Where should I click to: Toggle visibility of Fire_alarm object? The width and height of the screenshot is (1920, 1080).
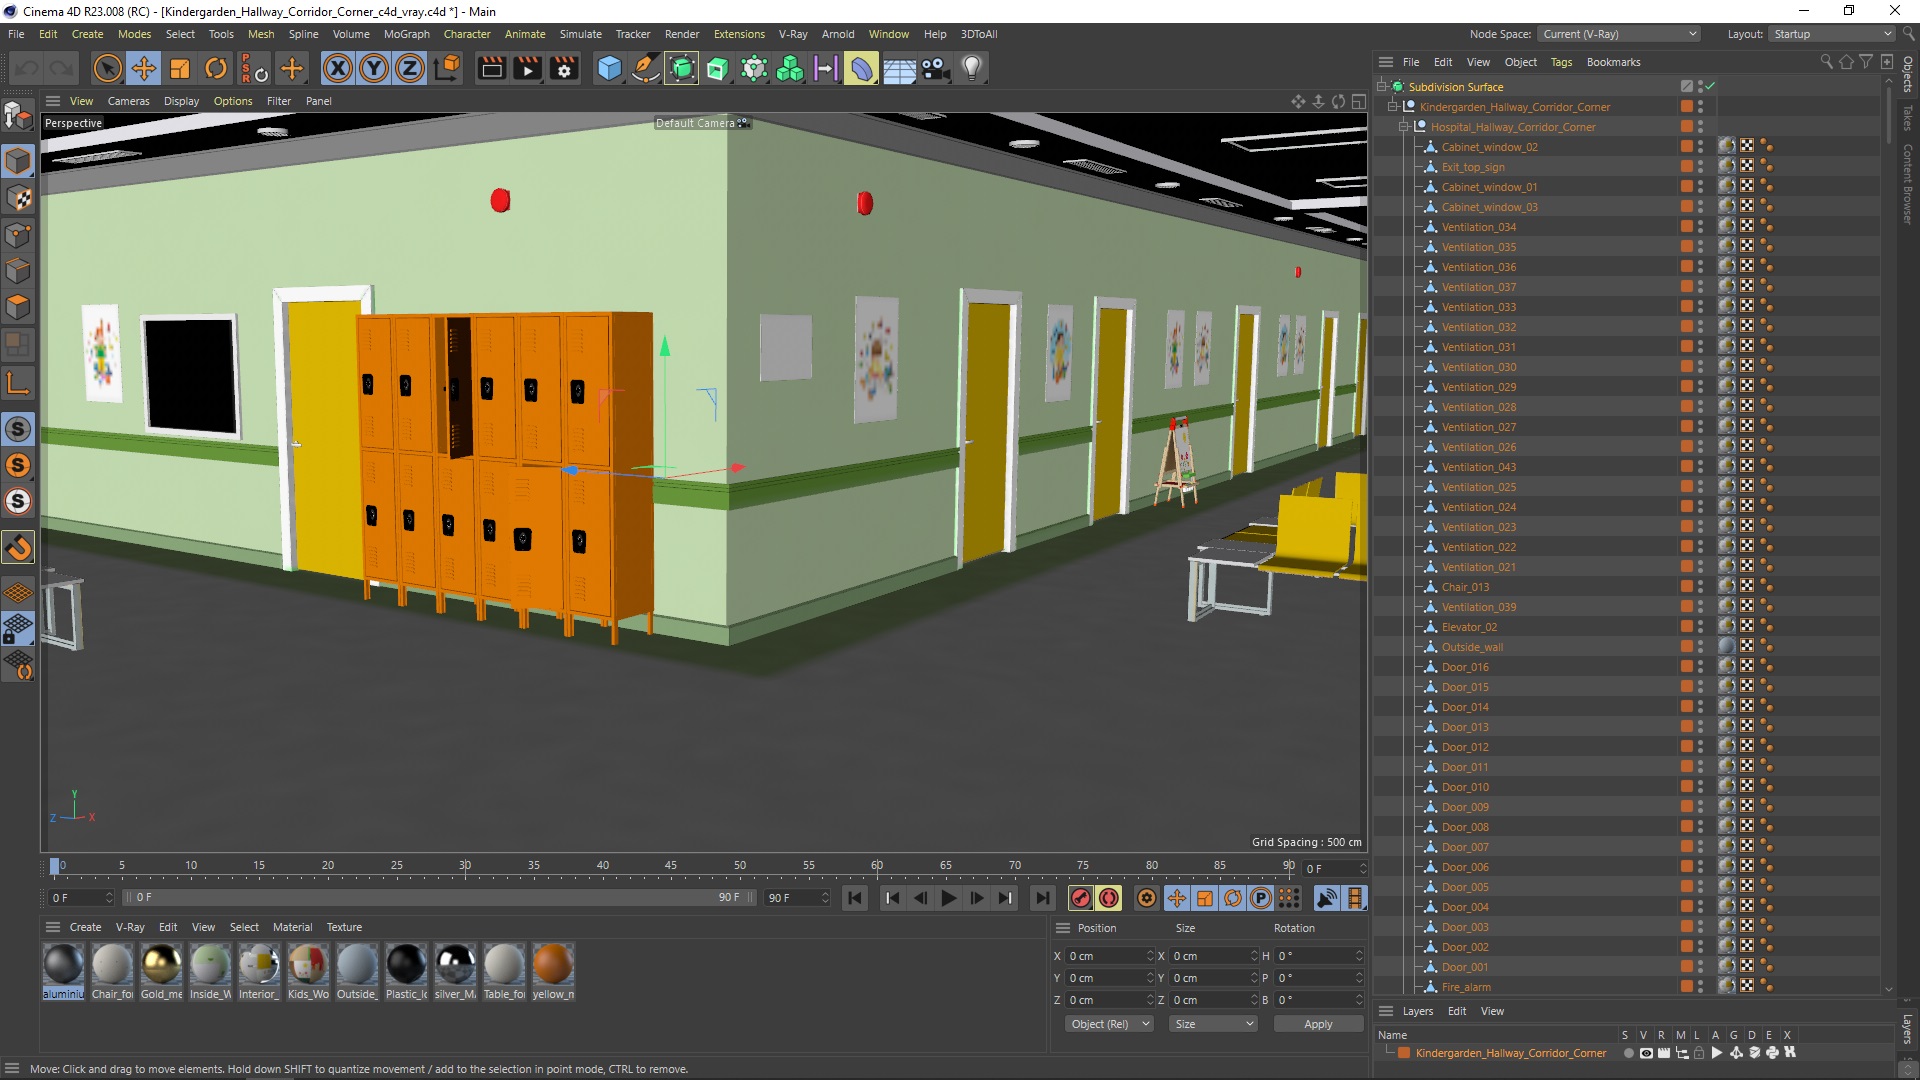point(1700,984)
